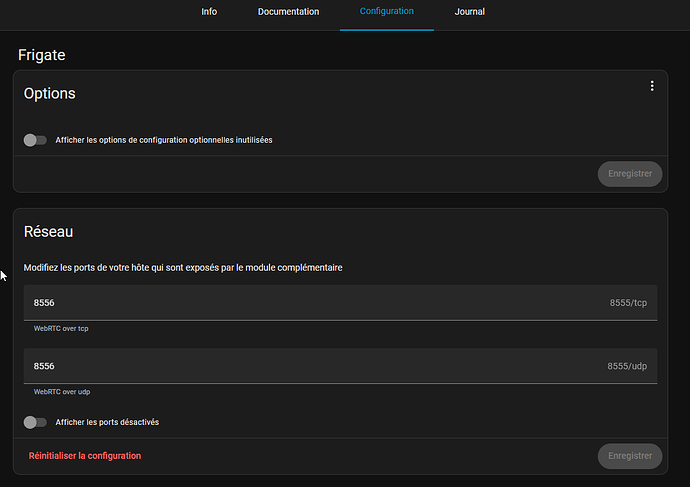Click the 8555/udp container port suffix
Viewport: 690px width, 487px height.
click(x=627, y=366)
